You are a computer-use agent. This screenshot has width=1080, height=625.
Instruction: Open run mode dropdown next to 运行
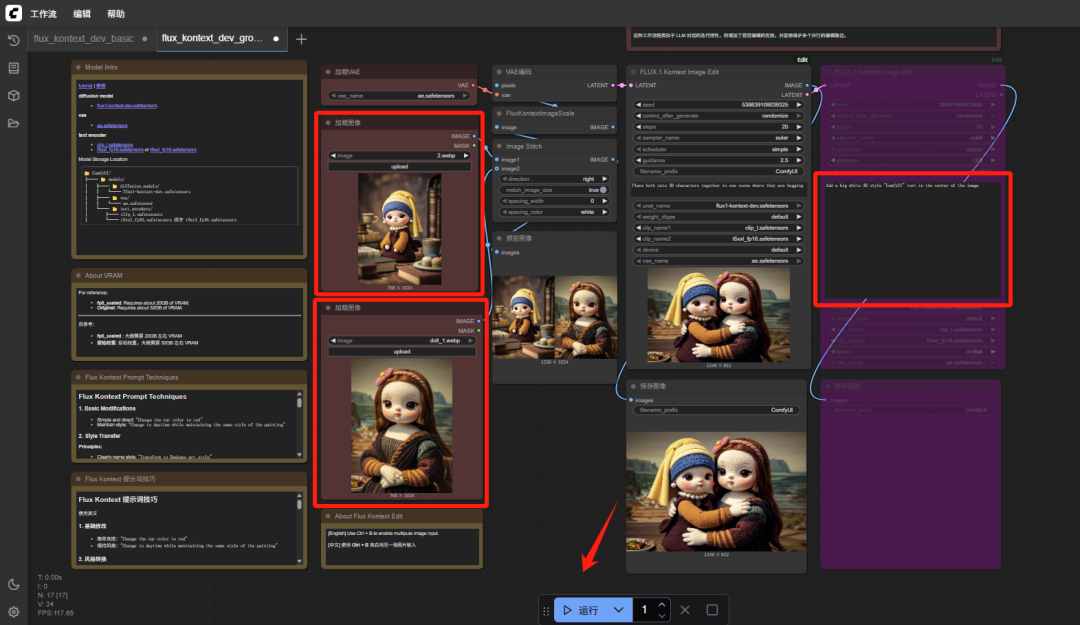click(x=619, y=610)
